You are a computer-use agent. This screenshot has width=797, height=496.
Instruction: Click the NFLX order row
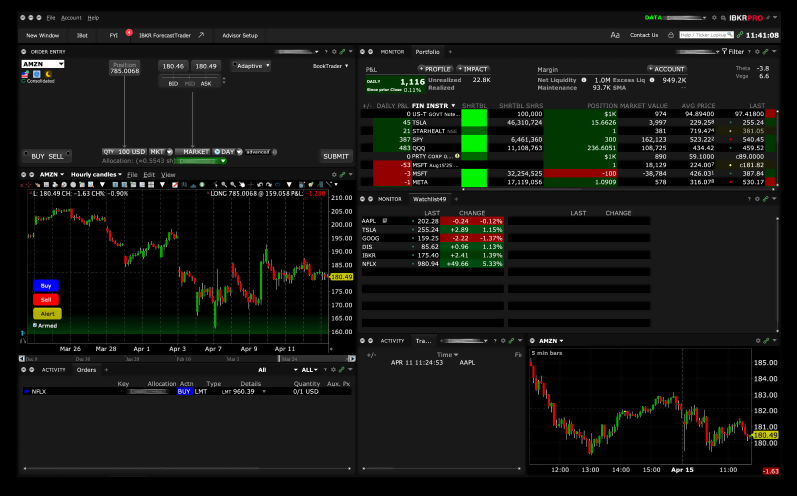(187, 392)
